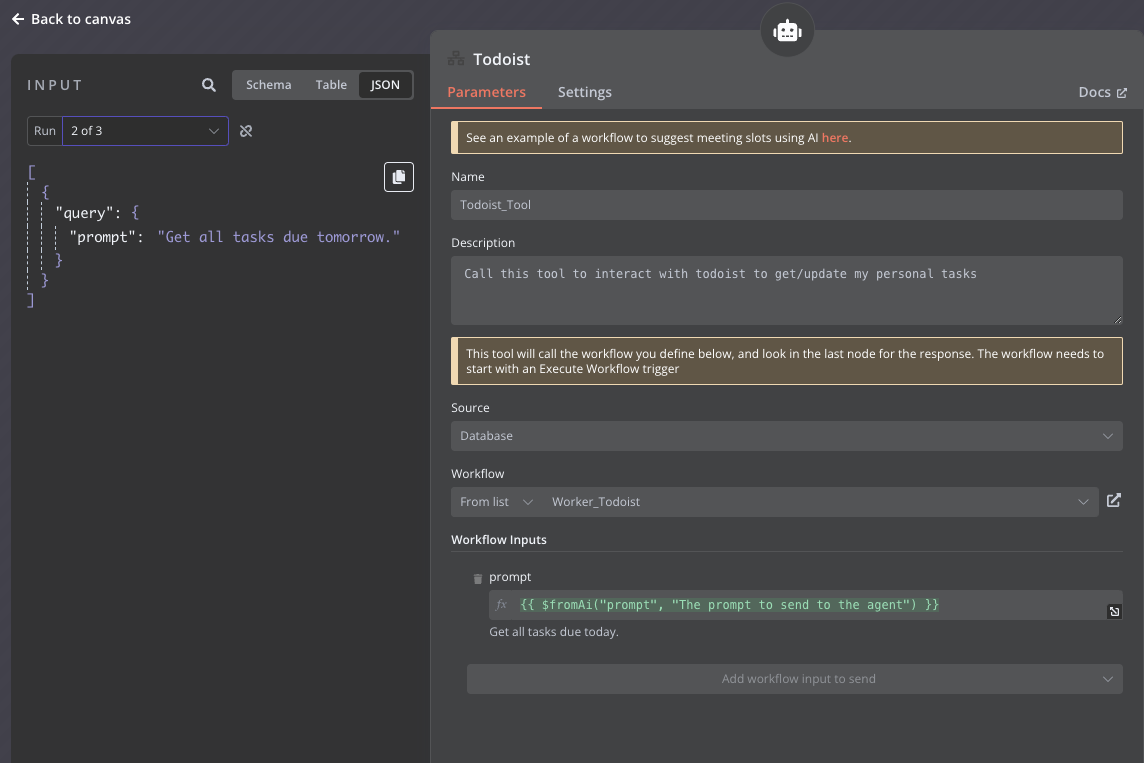1144x763 pixels.
Task: Click the unlink runs icon
Action: tap(246, 131)
